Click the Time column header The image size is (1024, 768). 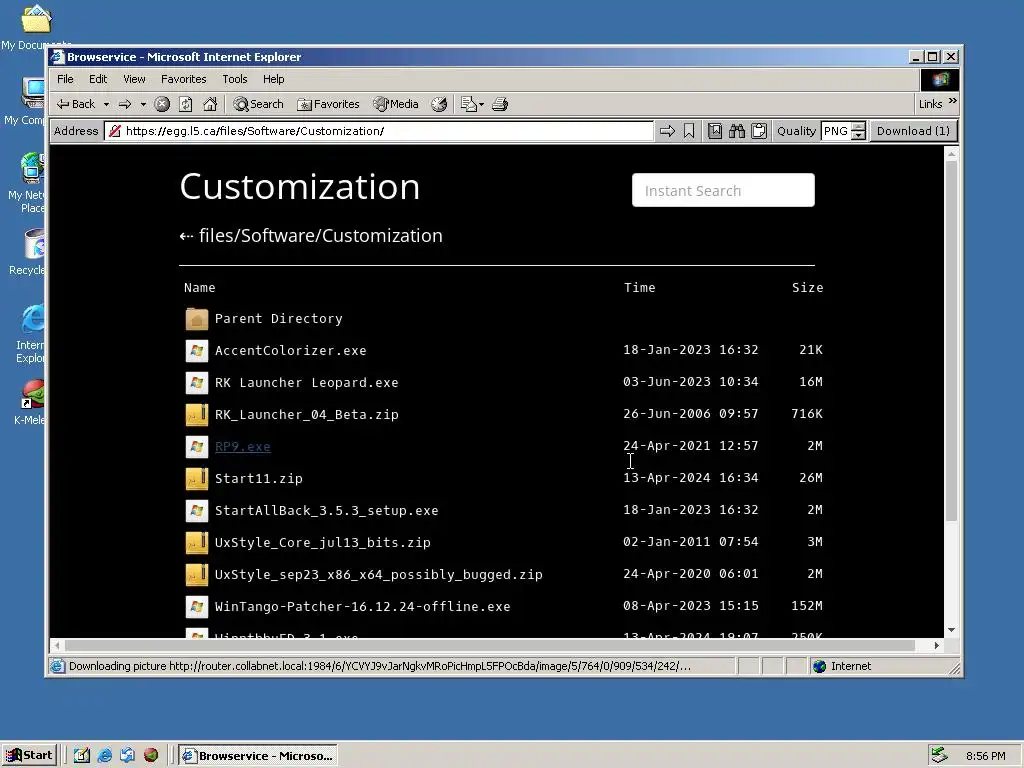[x=639, y=287]
